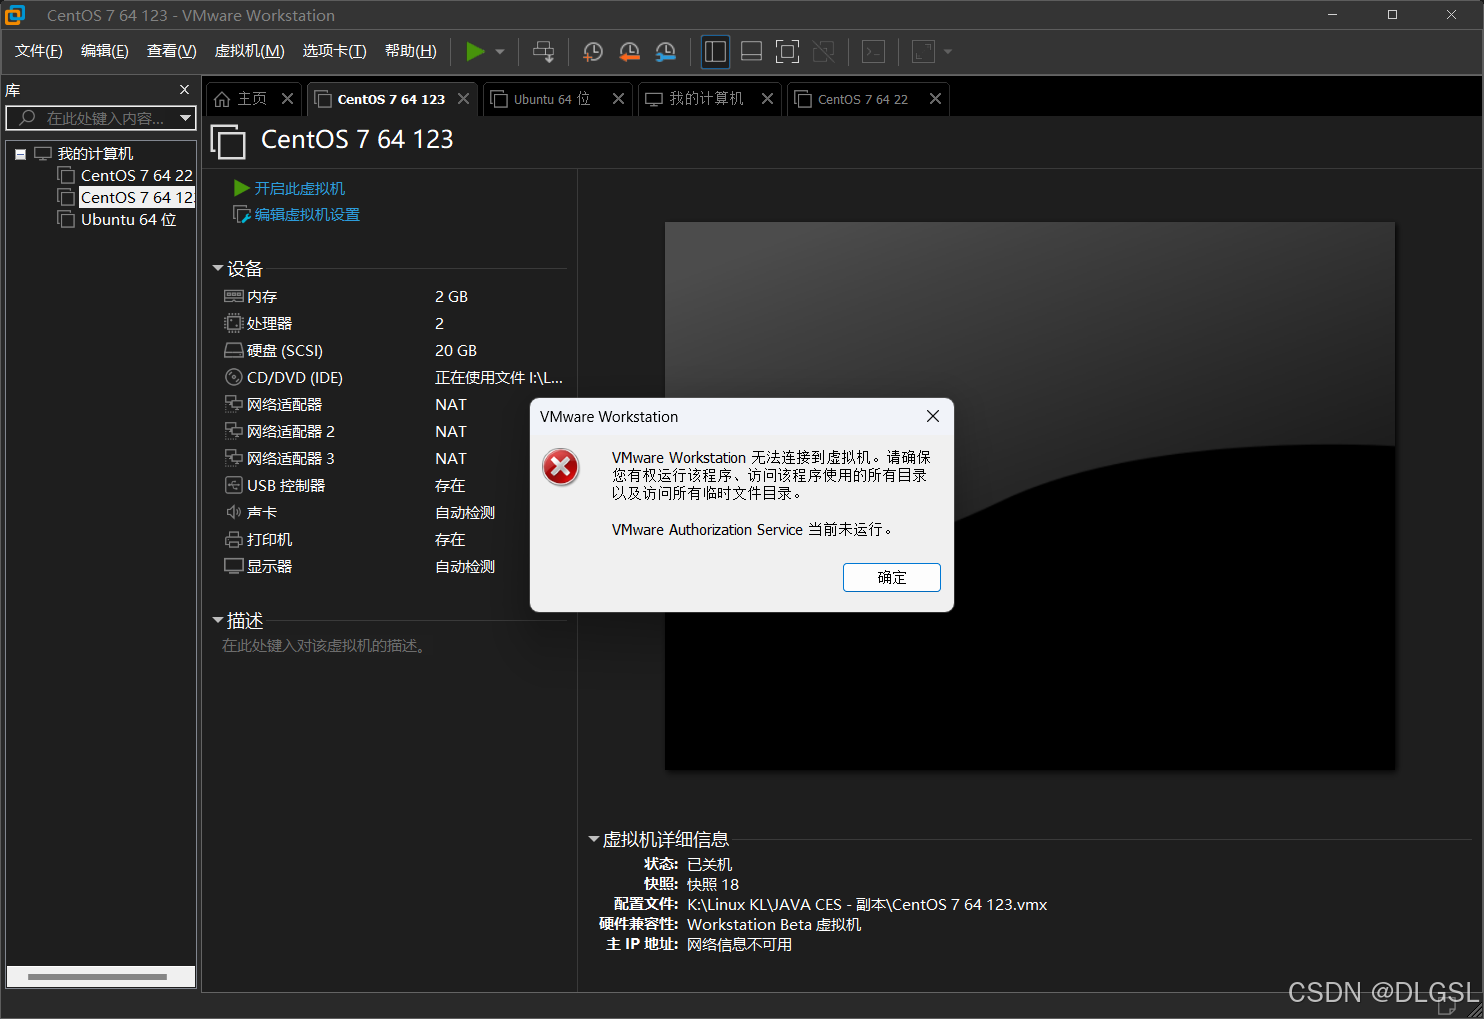The height and width of the screenshot is (1019, 1484).
Task: Toggle the library sidebar view icon
Action: click(x=715, y=51)
